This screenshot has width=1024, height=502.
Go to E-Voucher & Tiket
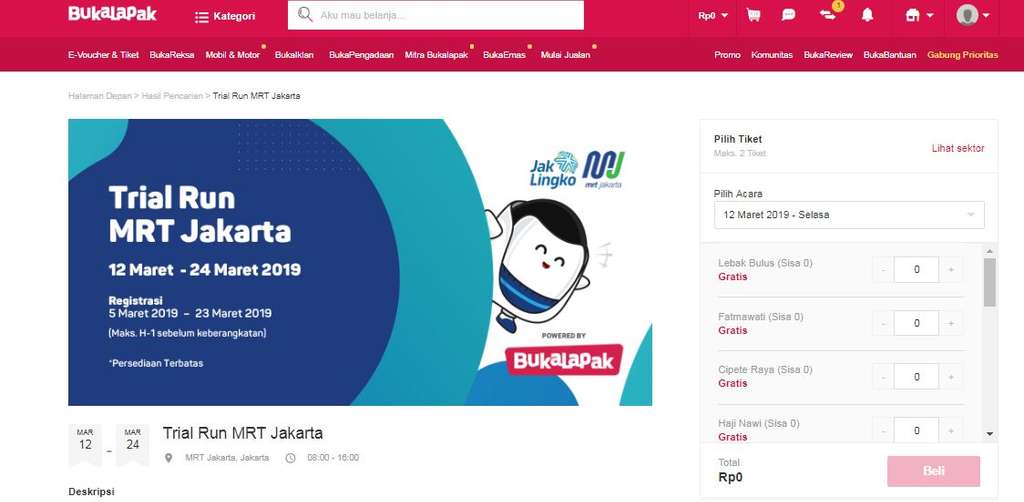[103, 55]
